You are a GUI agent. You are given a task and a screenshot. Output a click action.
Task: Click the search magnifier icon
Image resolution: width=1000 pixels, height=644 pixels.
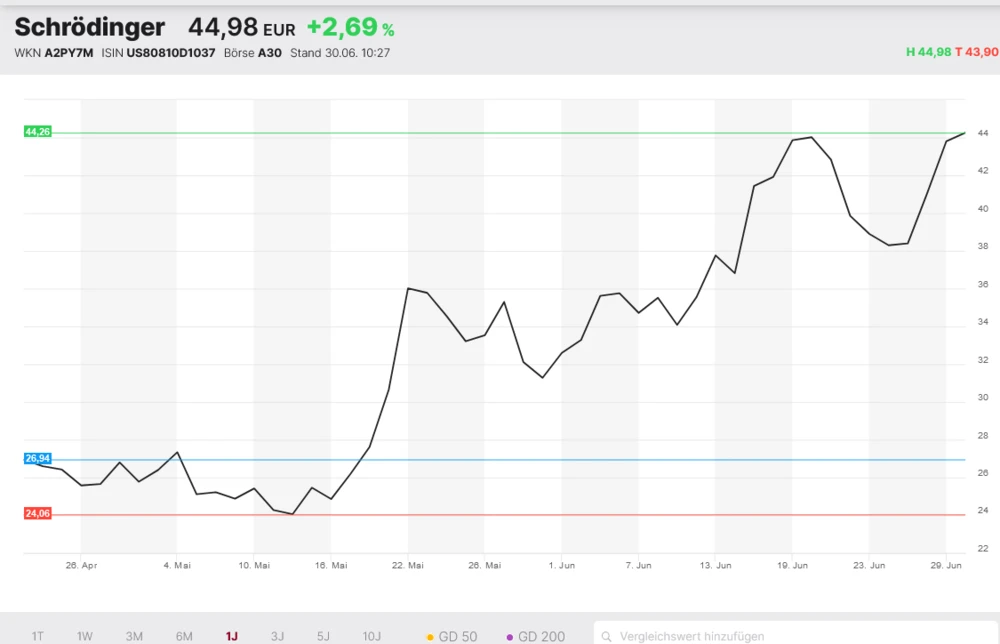(606, 636)
